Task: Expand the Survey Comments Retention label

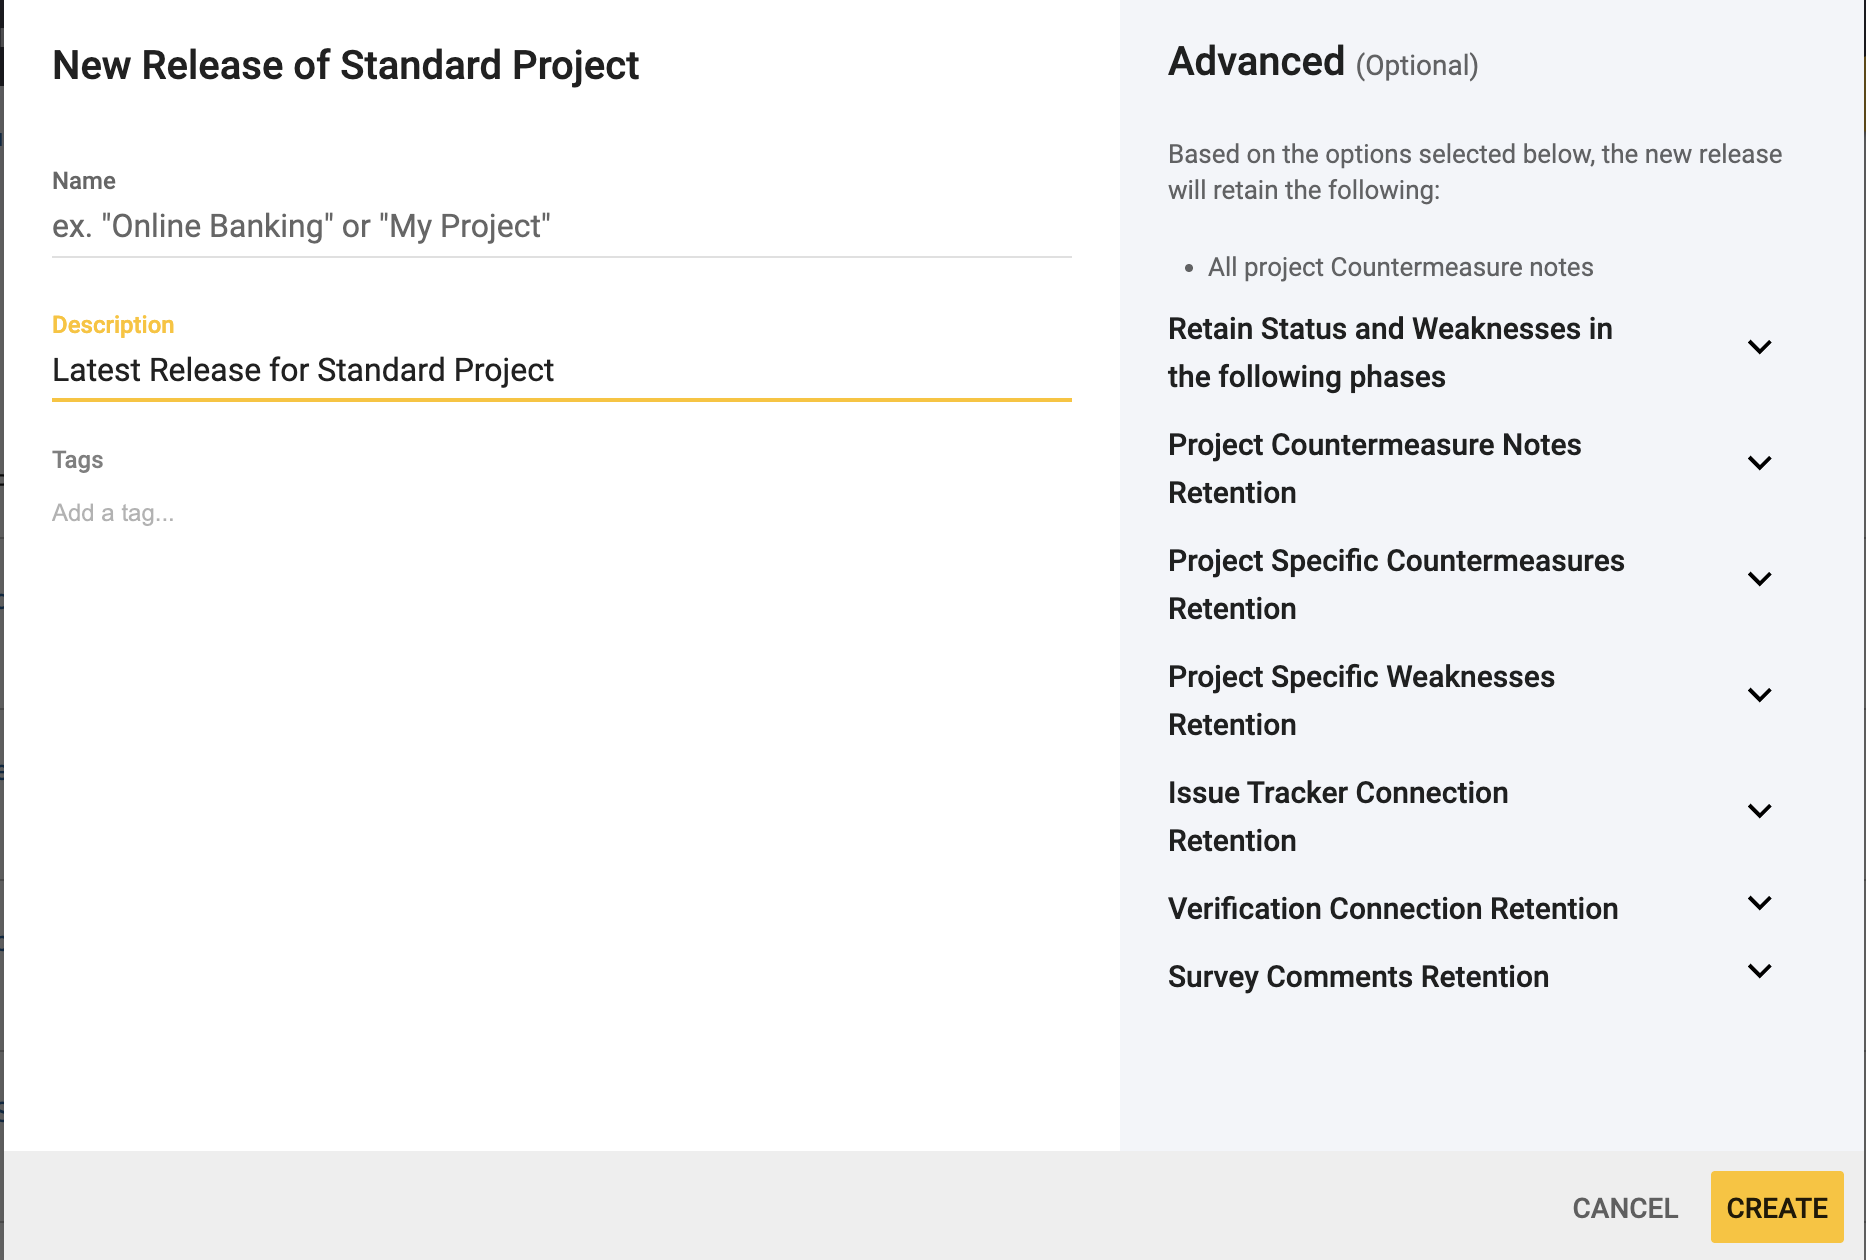Action: pos(1358,977)
